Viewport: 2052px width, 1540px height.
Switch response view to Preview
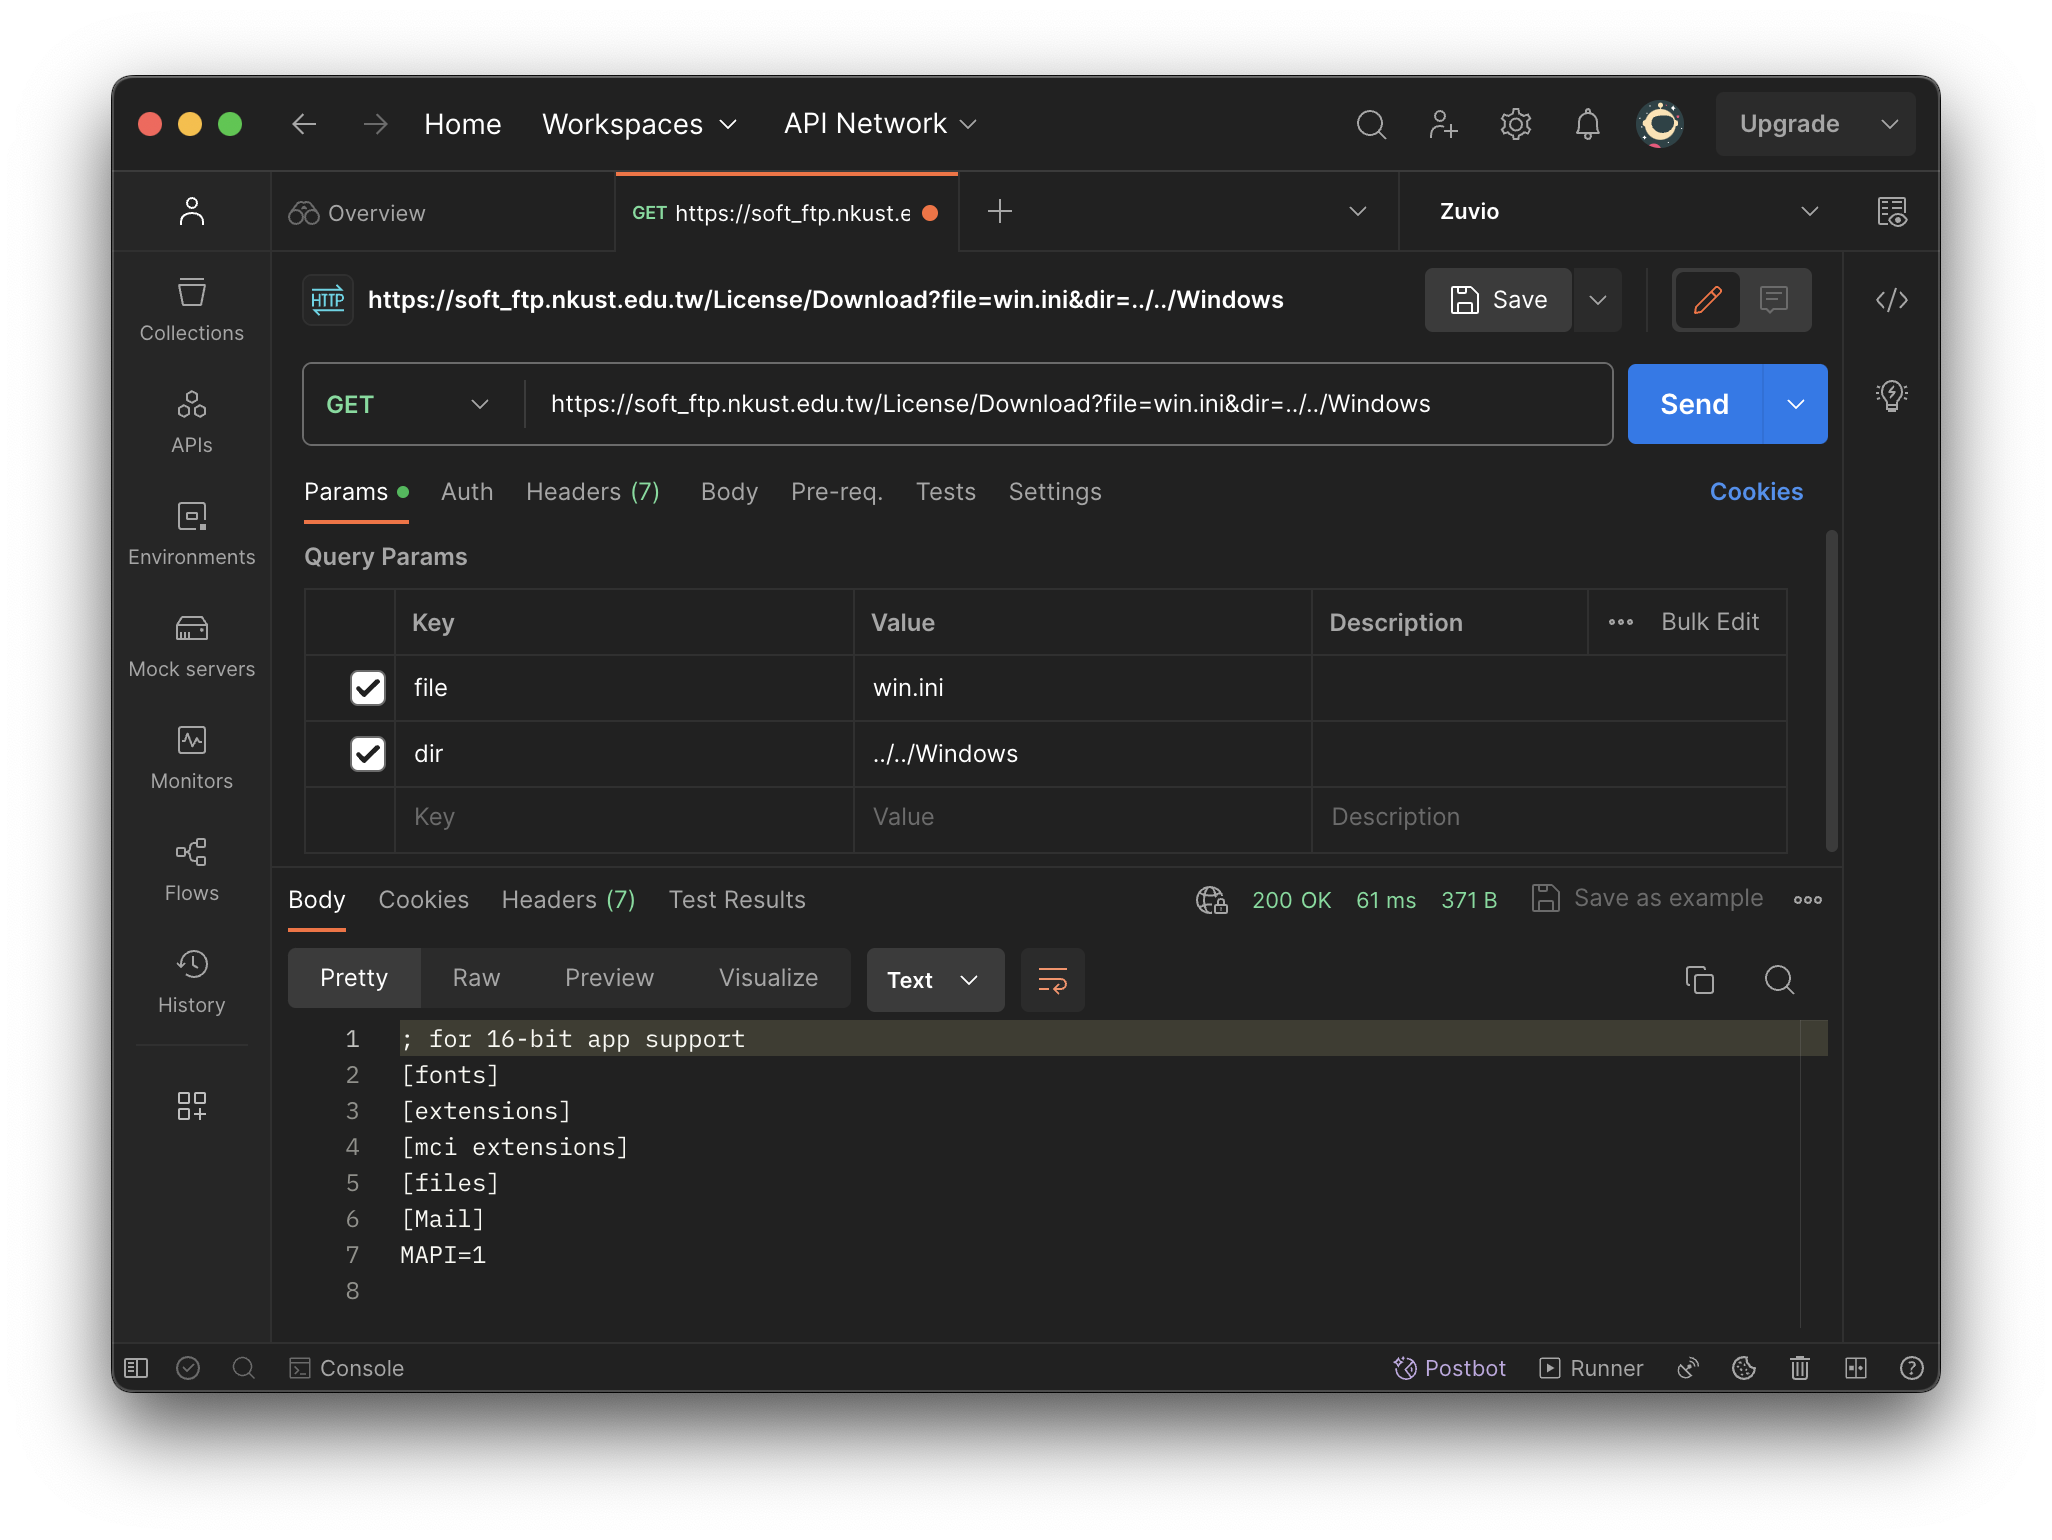pos(609,977)
